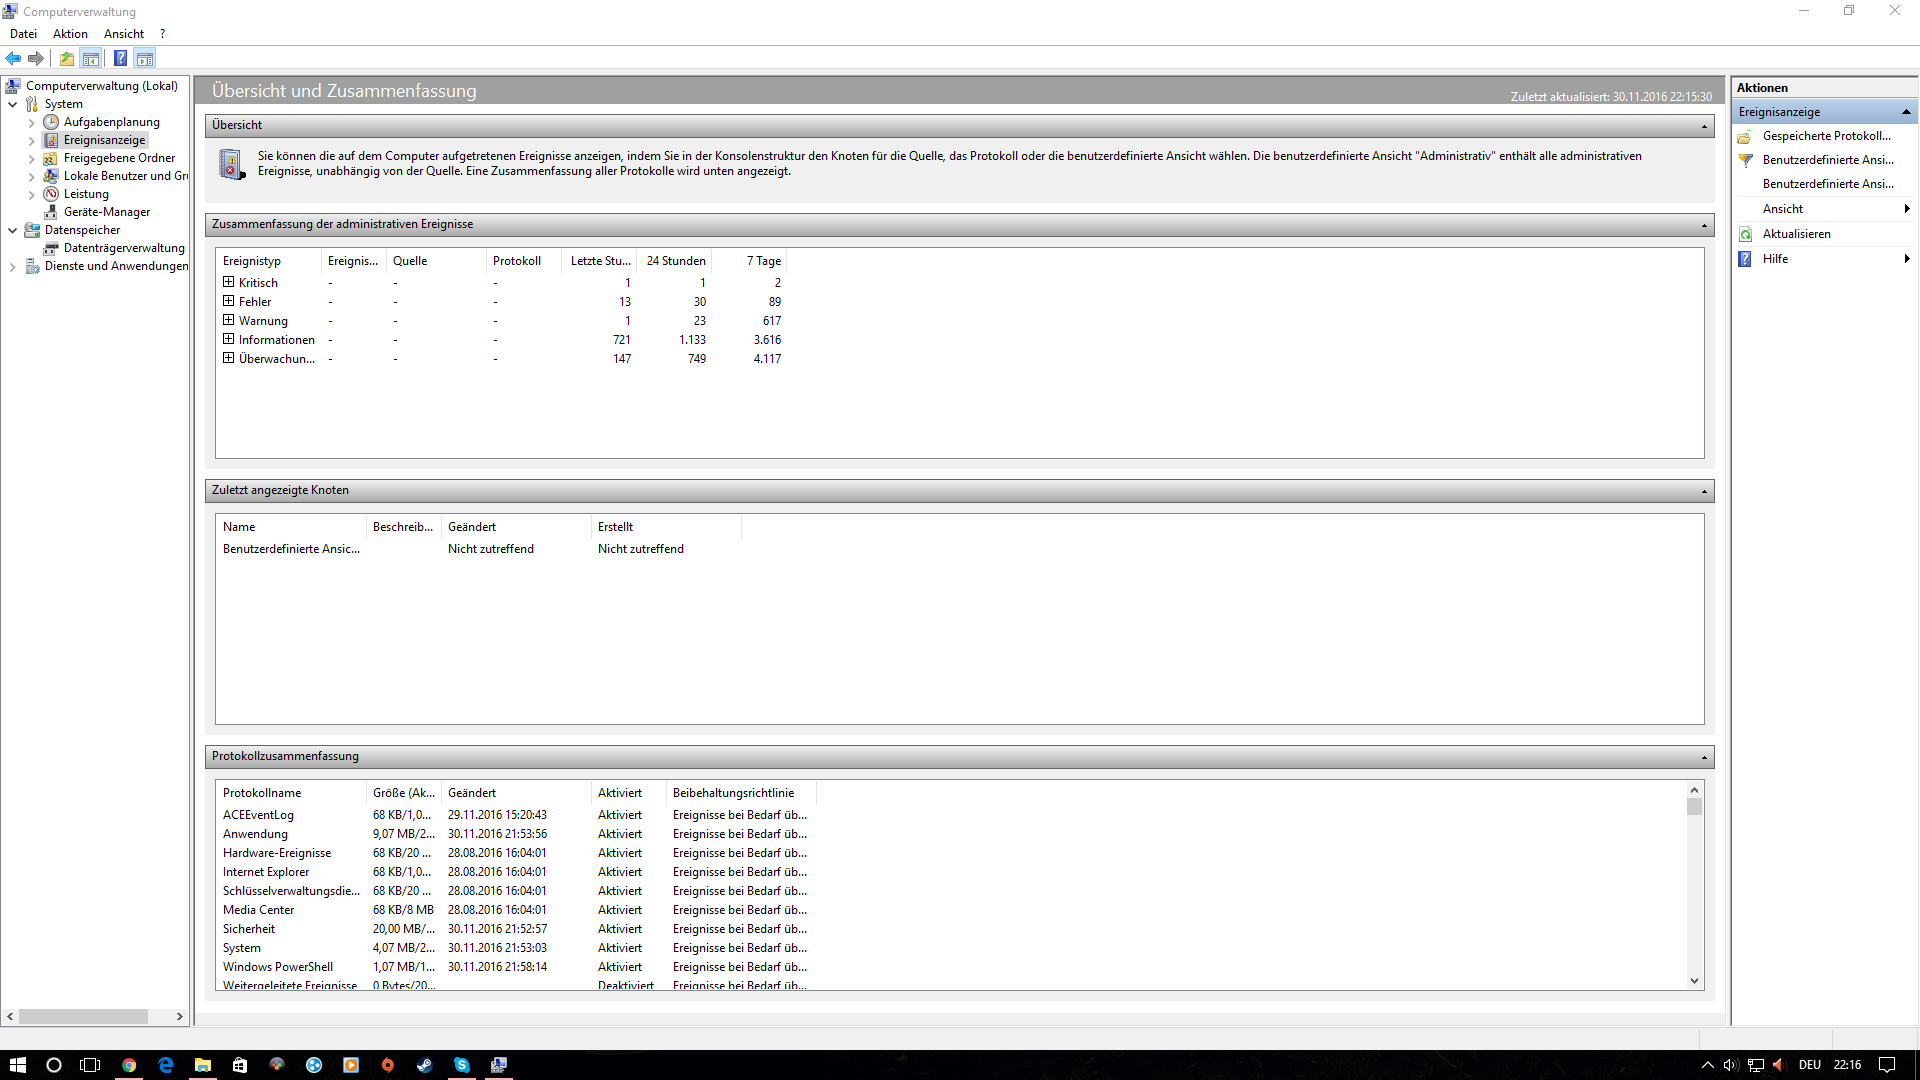Select Datenträgerverwaltung in the tree
This screenshot has height=1080, width=1920.
click(x=124, y=248)
